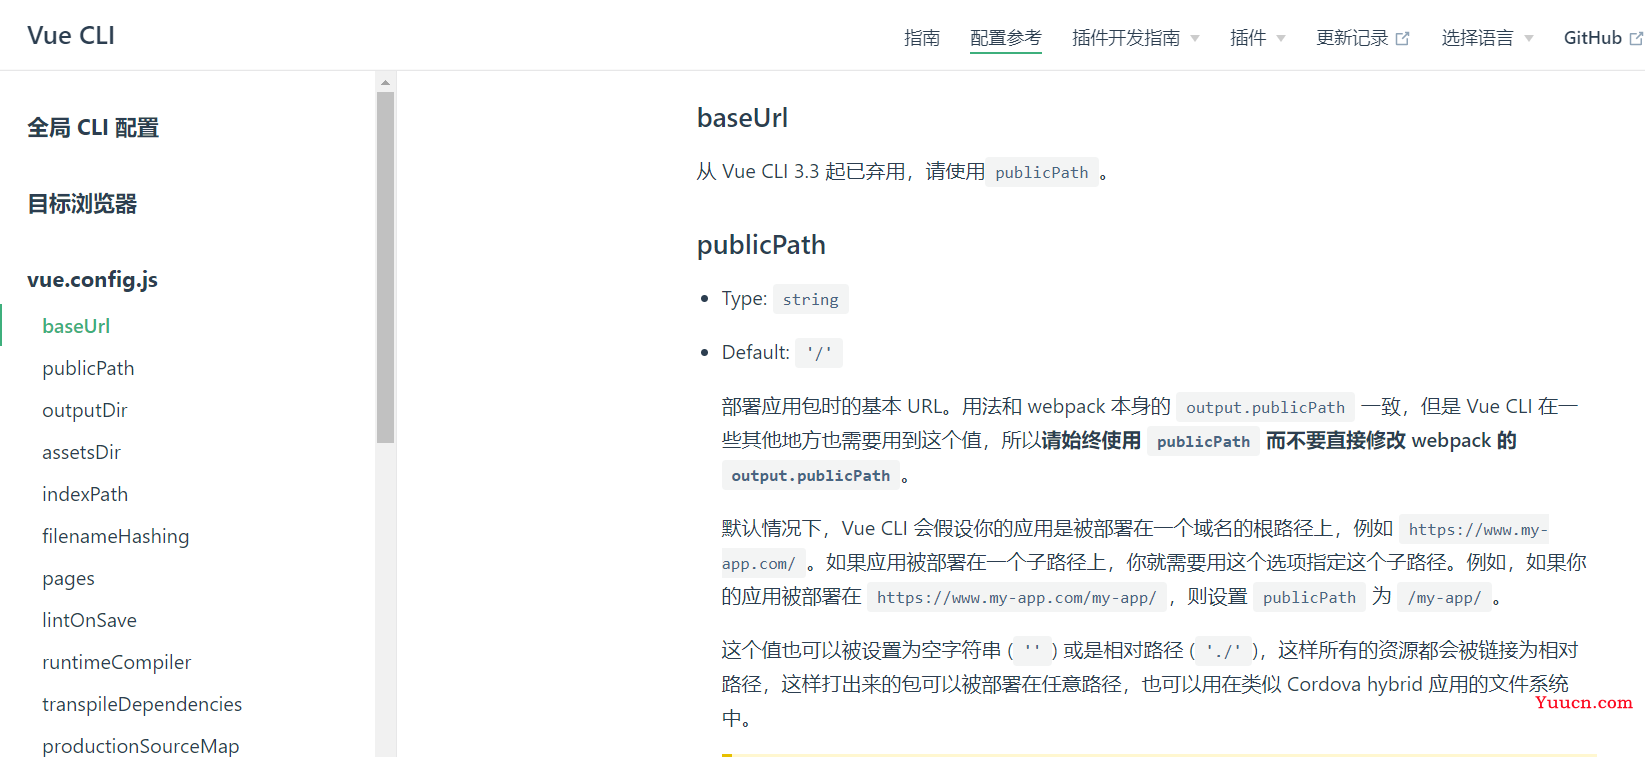Image resolution: width=1645 pixels, height=757 pixels.
Task: Click the non-bold output.publicPath inline code
Action: coord(1265,407)
